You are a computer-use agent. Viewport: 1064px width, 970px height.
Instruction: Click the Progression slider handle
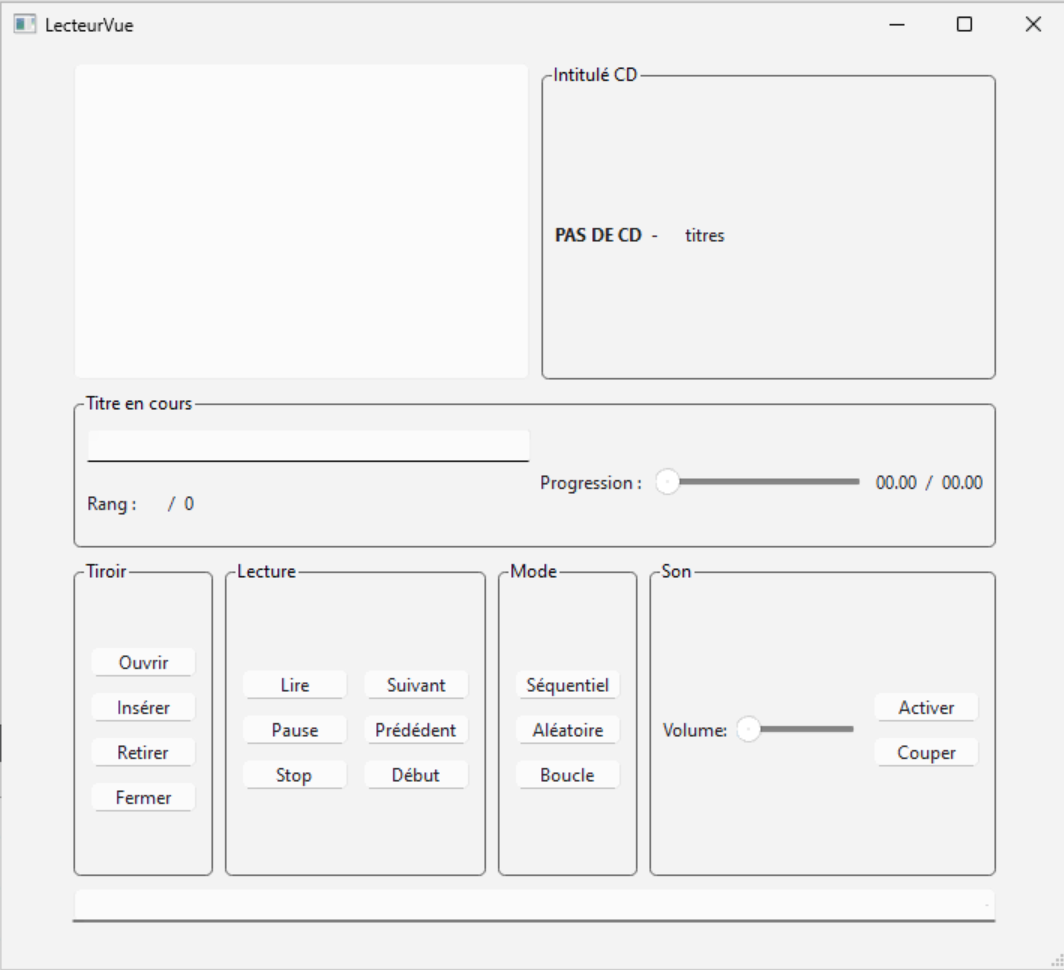click(x=667, y=482)
